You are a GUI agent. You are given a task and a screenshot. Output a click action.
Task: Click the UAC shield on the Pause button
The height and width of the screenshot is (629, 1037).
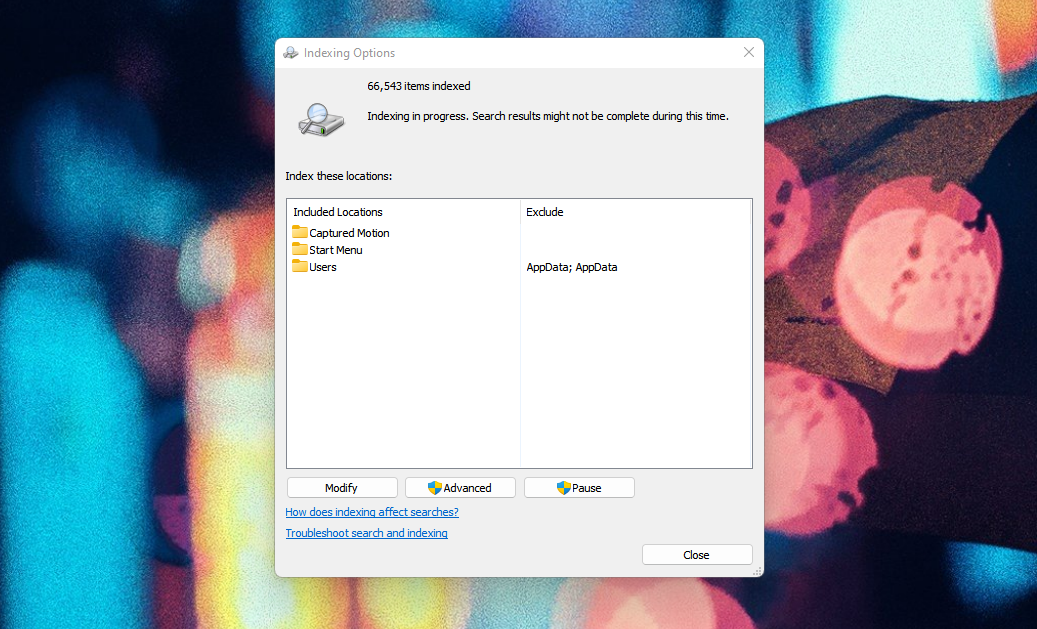(x=561, y=487)
